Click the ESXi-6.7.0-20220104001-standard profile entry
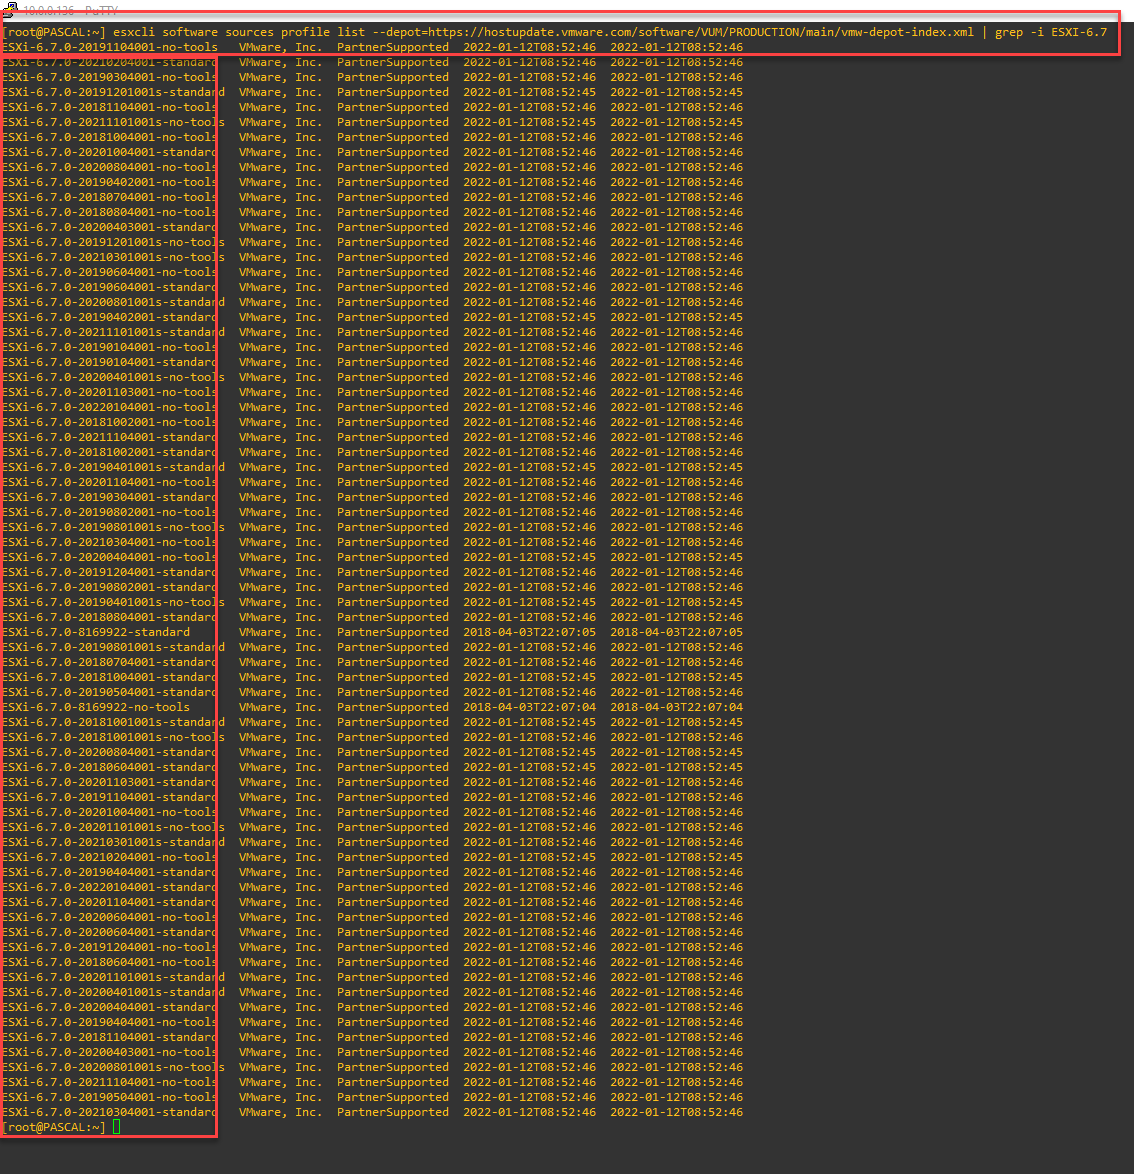This screenshot has height=1174, width=1134. pos(110,887)
